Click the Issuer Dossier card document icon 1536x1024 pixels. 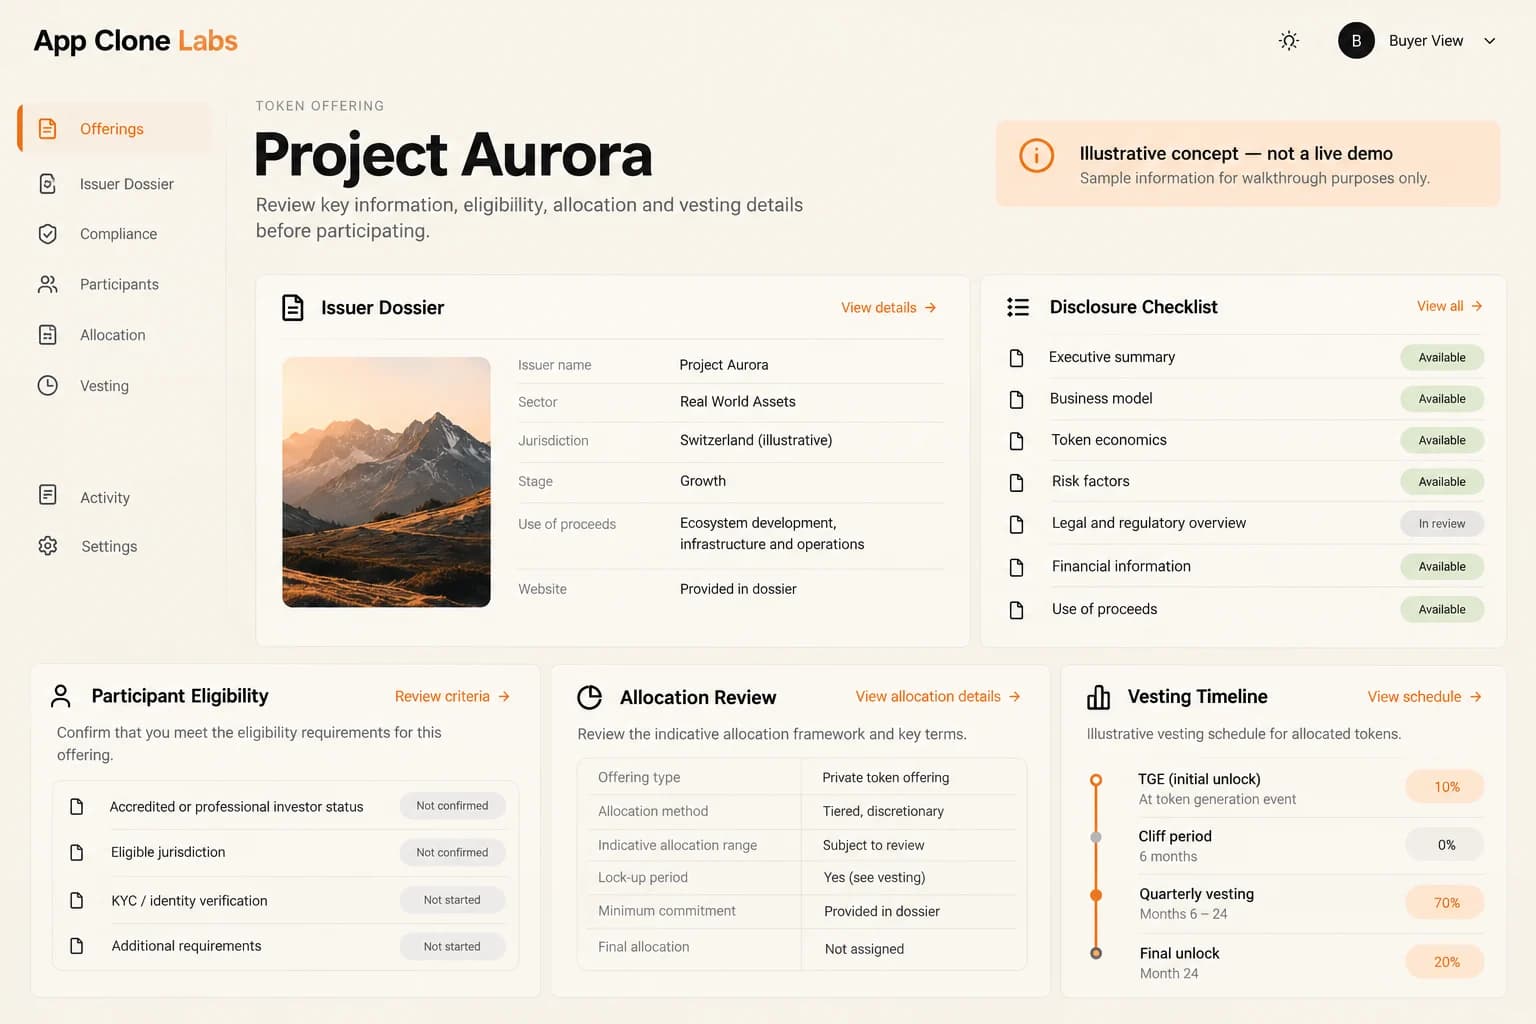tap(293, 308)
